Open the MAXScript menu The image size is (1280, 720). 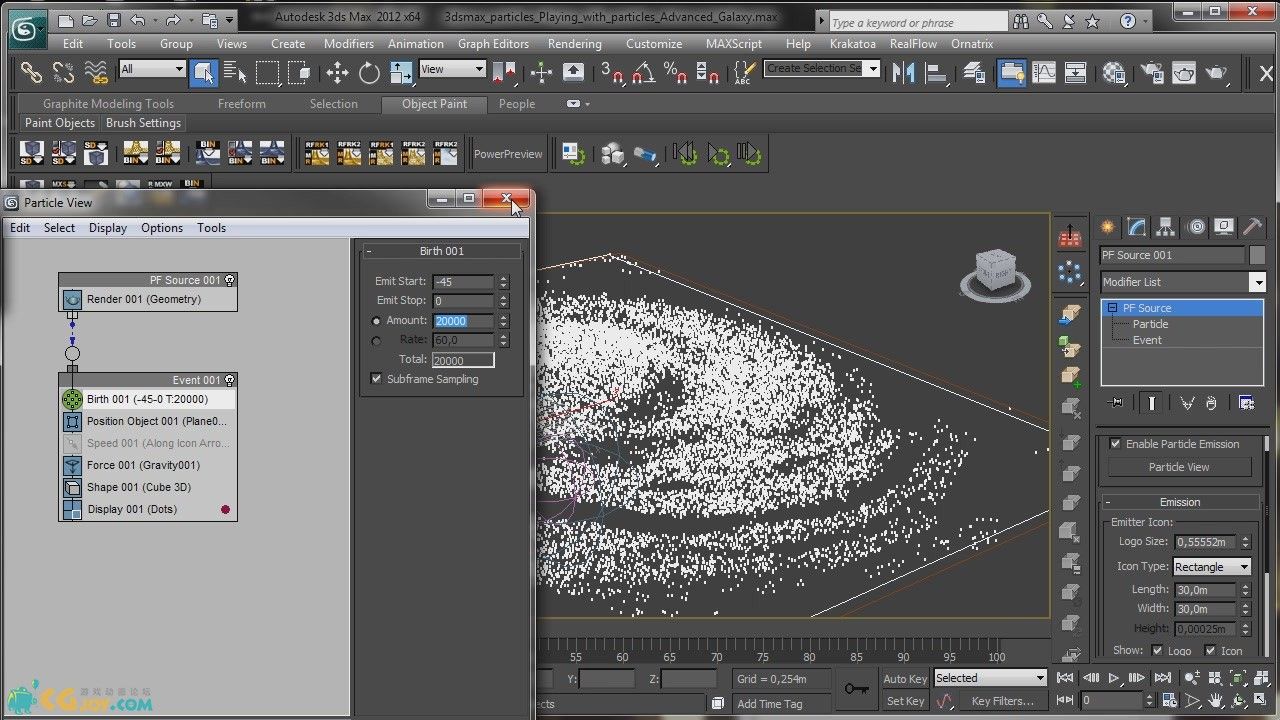(736, 44)
